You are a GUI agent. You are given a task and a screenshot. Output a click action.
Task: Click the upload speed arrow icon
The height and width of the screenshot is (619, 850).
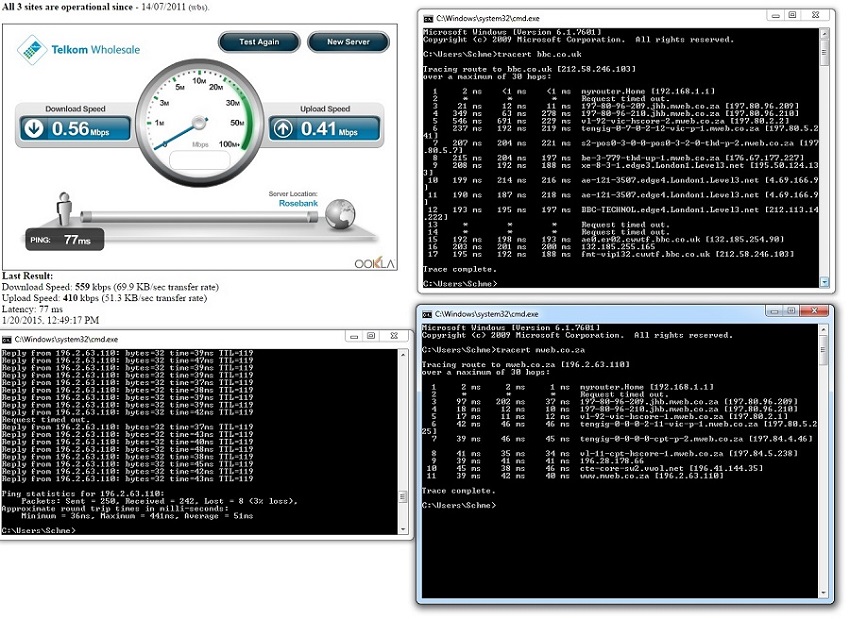pyautogui.click(x=284, y=128)
